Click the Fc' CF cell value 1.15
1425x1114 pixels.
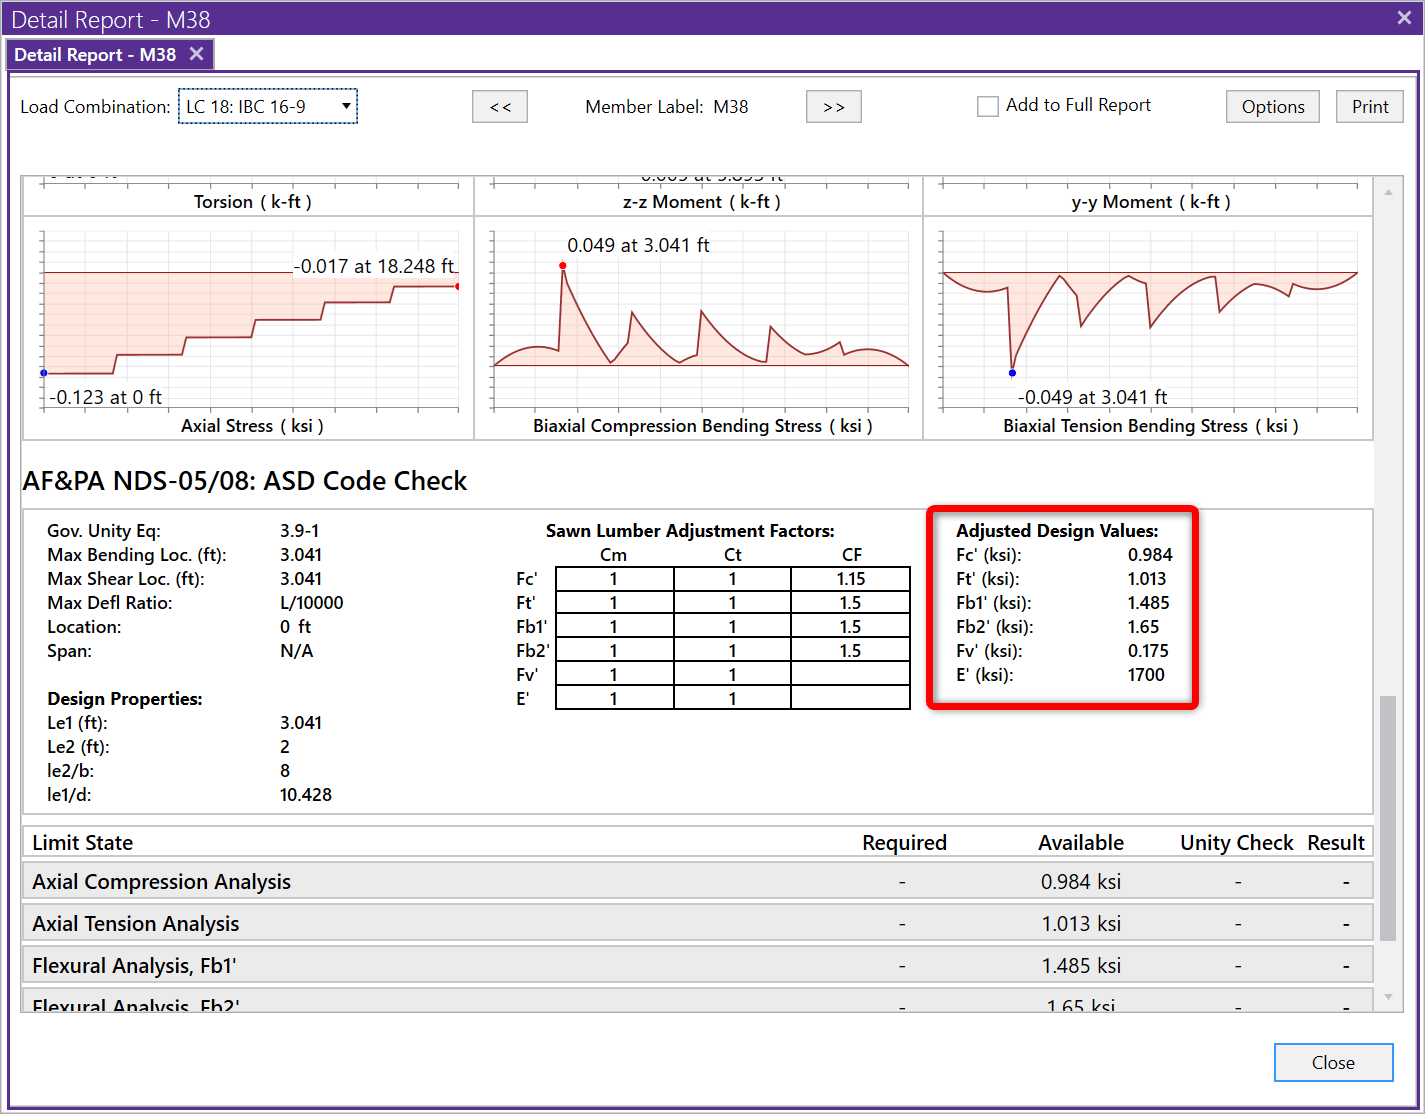click(x=851, y=579)
